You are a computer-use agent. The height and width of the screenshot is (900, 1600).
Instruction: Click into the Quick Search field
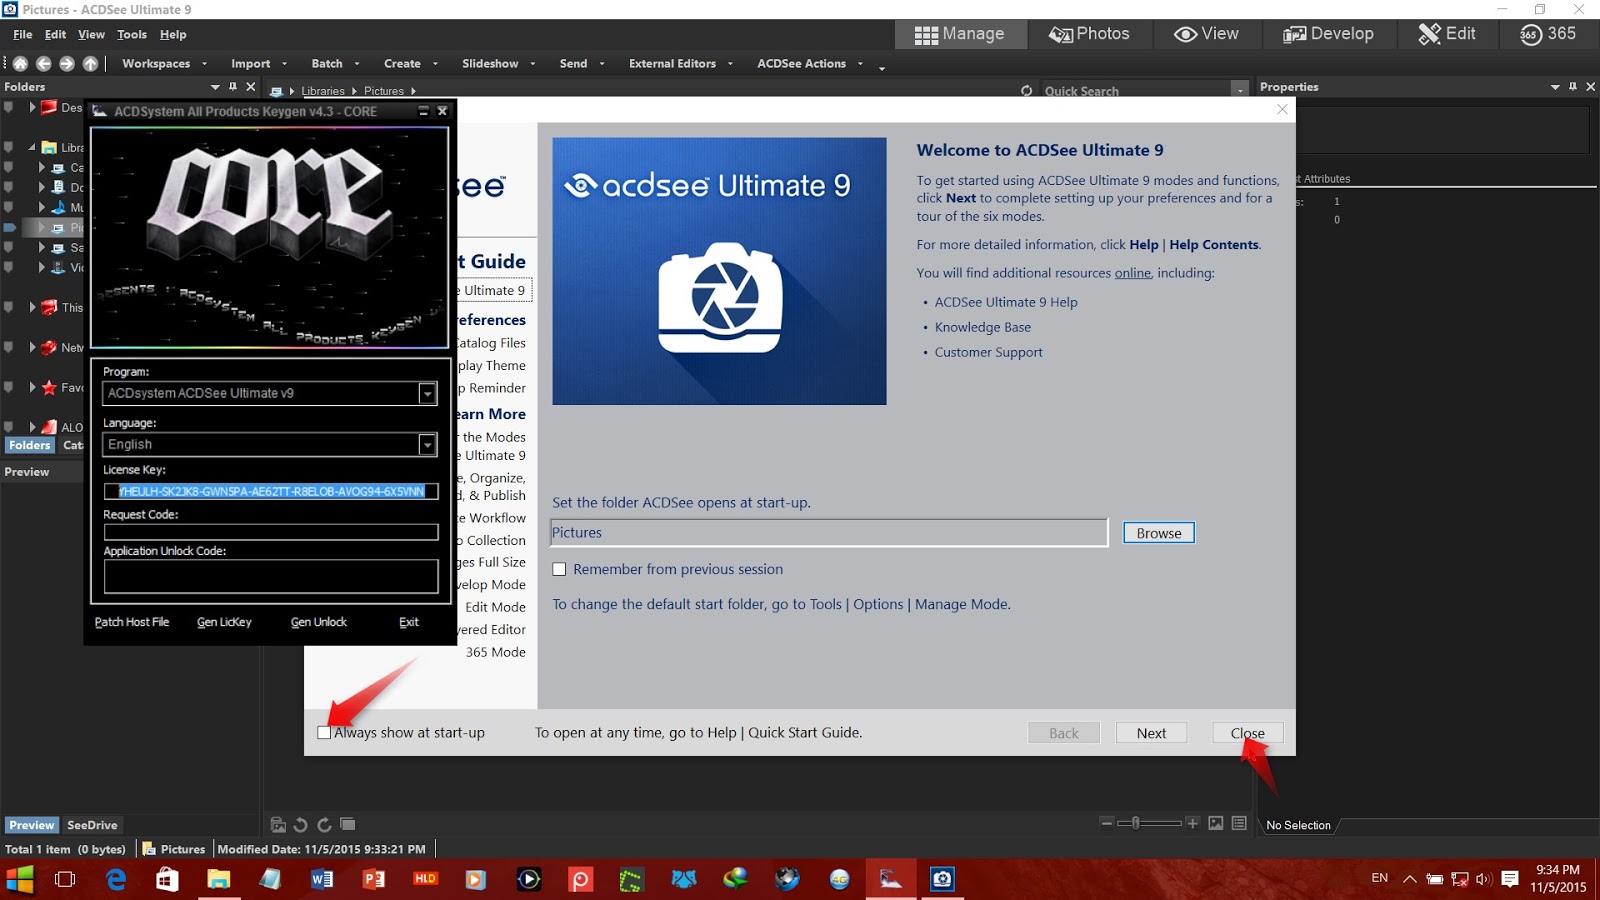coord(1135,91)
